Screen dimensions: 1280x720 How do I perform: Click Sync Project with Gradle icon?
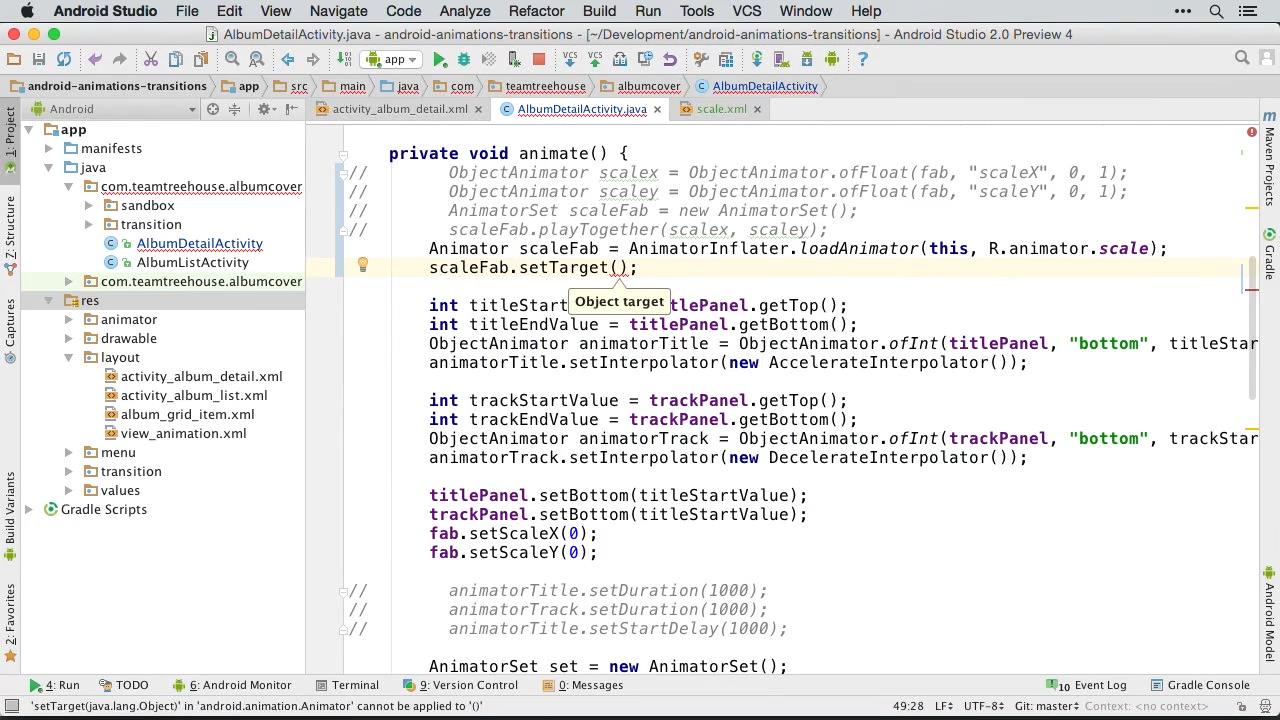[757, 59]
